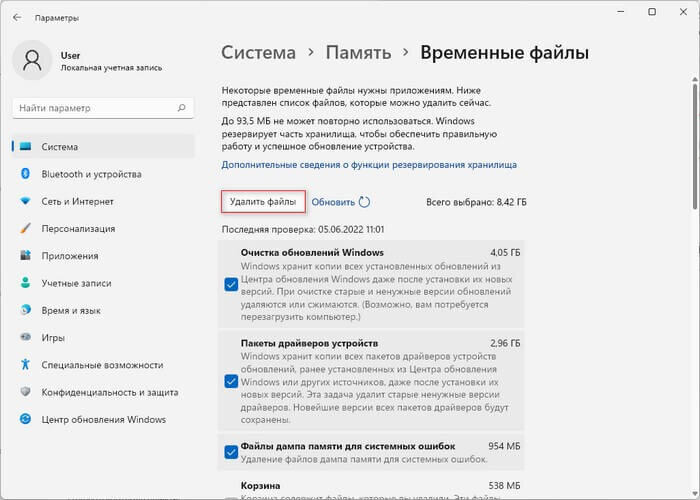
Task: Go to Память breadcrumb
Action: click(x=358, y=53)
